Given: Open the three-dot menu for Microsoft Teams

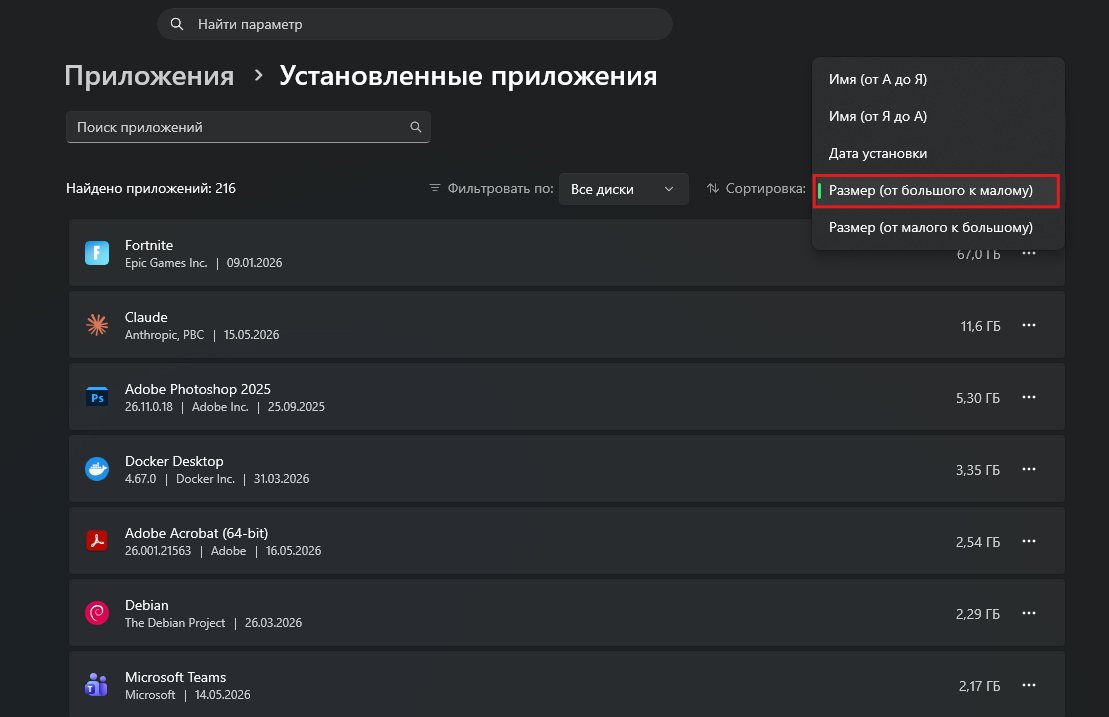Looking at the screenshot, I should [x=1028, y=685].
